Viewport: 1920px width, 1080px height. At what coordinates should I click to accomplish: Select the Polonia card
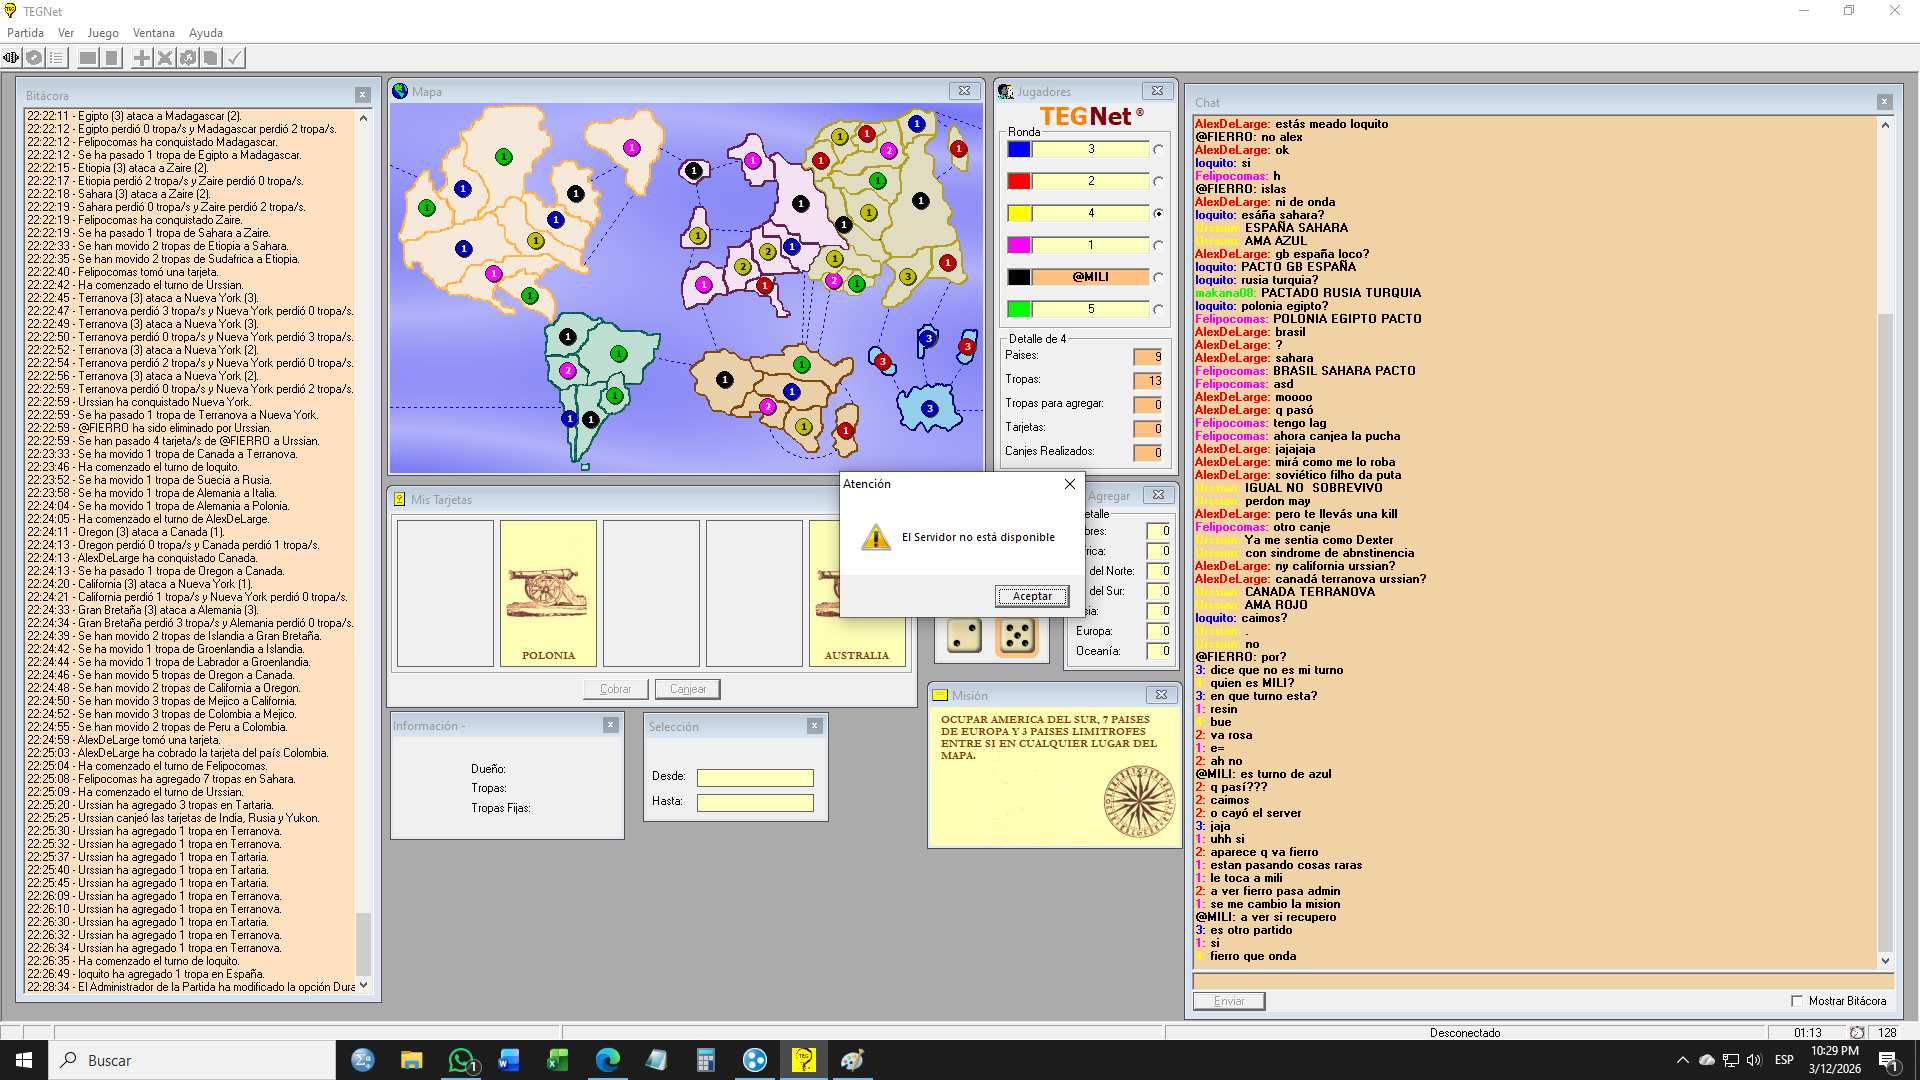[548, 593]
